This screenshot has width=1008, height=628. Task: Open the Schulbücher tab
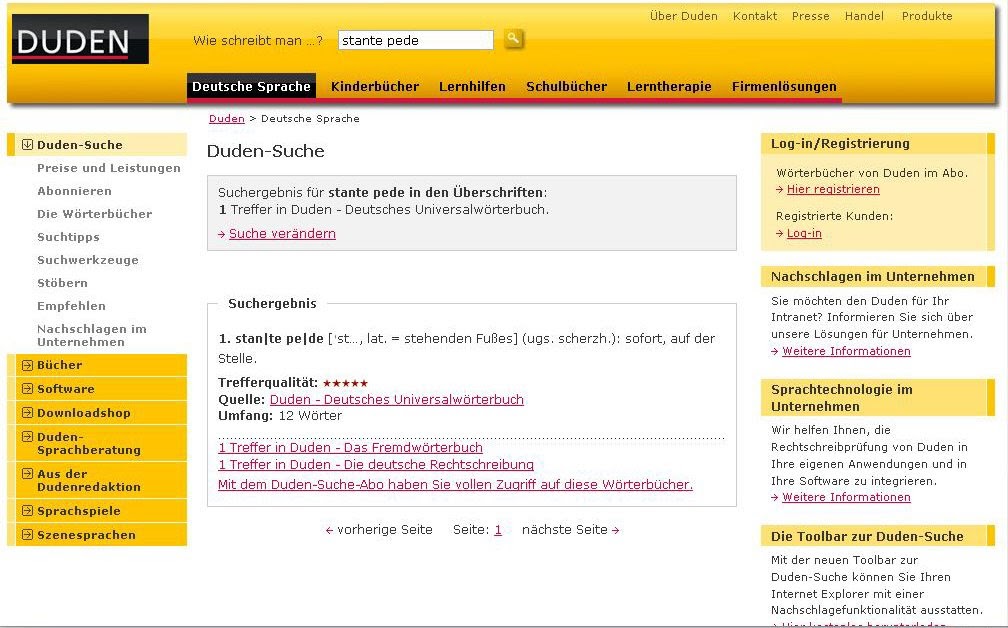(566, 86)
